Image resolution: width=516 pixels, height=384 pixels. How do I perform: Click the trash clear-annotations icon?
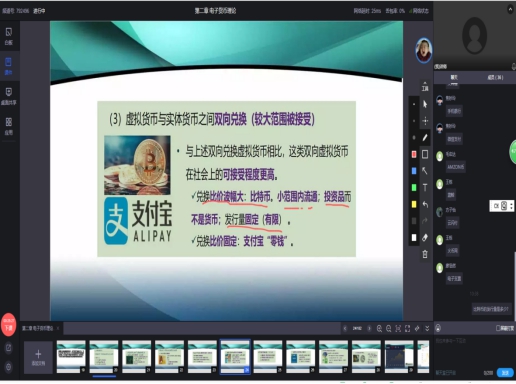[425, 254]
